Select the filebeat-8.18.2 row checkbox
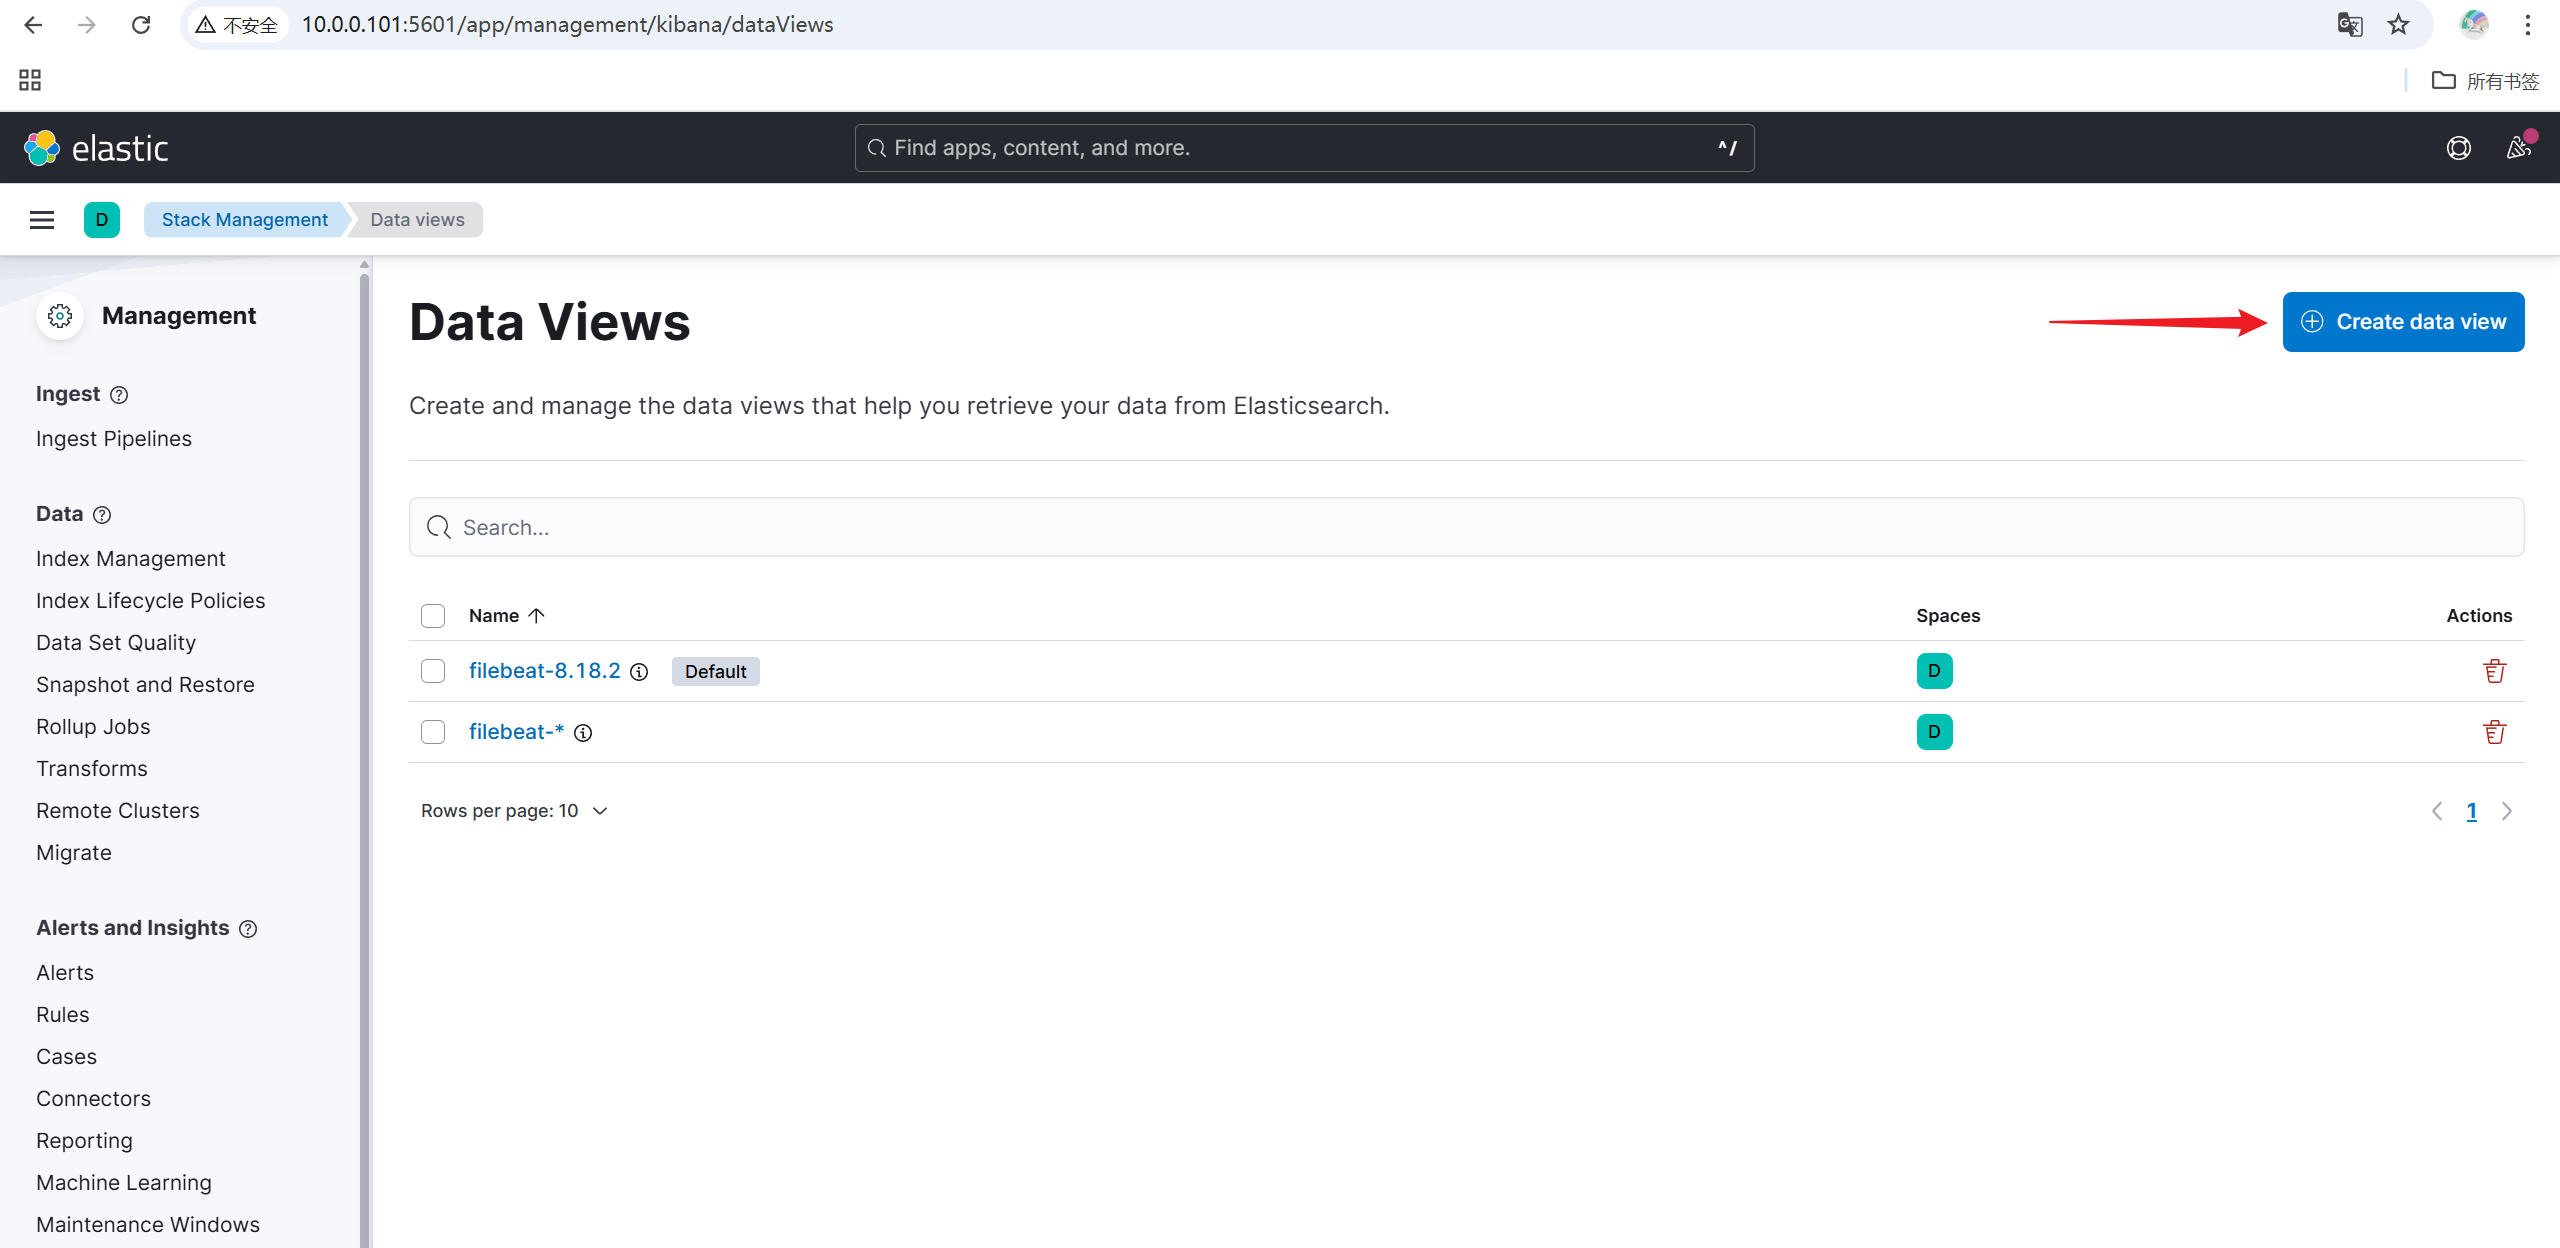 pyautogui.click(x=433, y=671)
